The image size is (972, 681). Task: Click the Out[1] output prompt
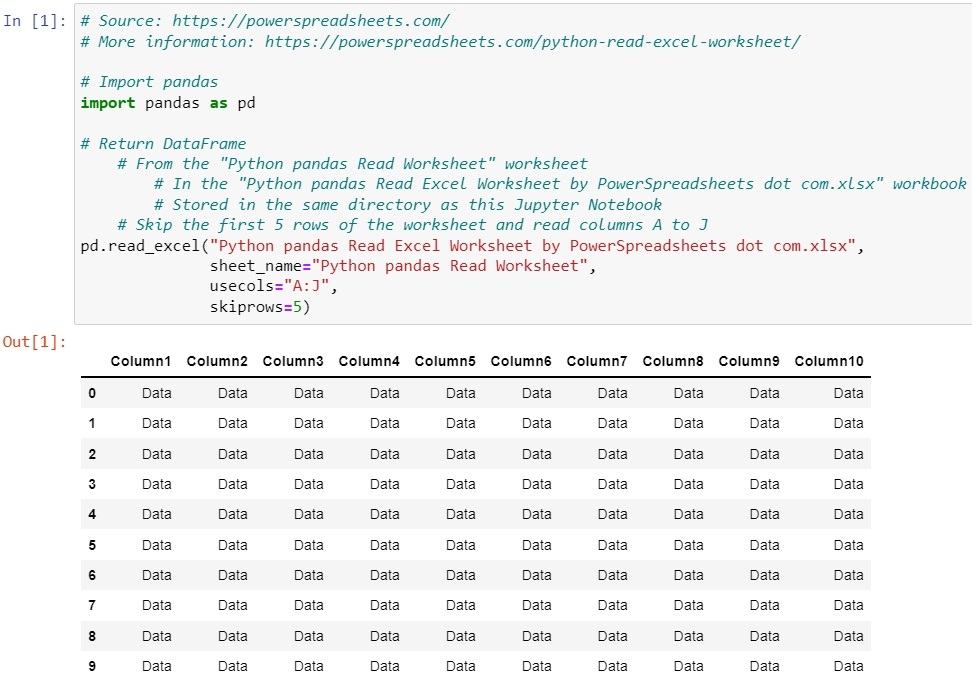(35, 342)
